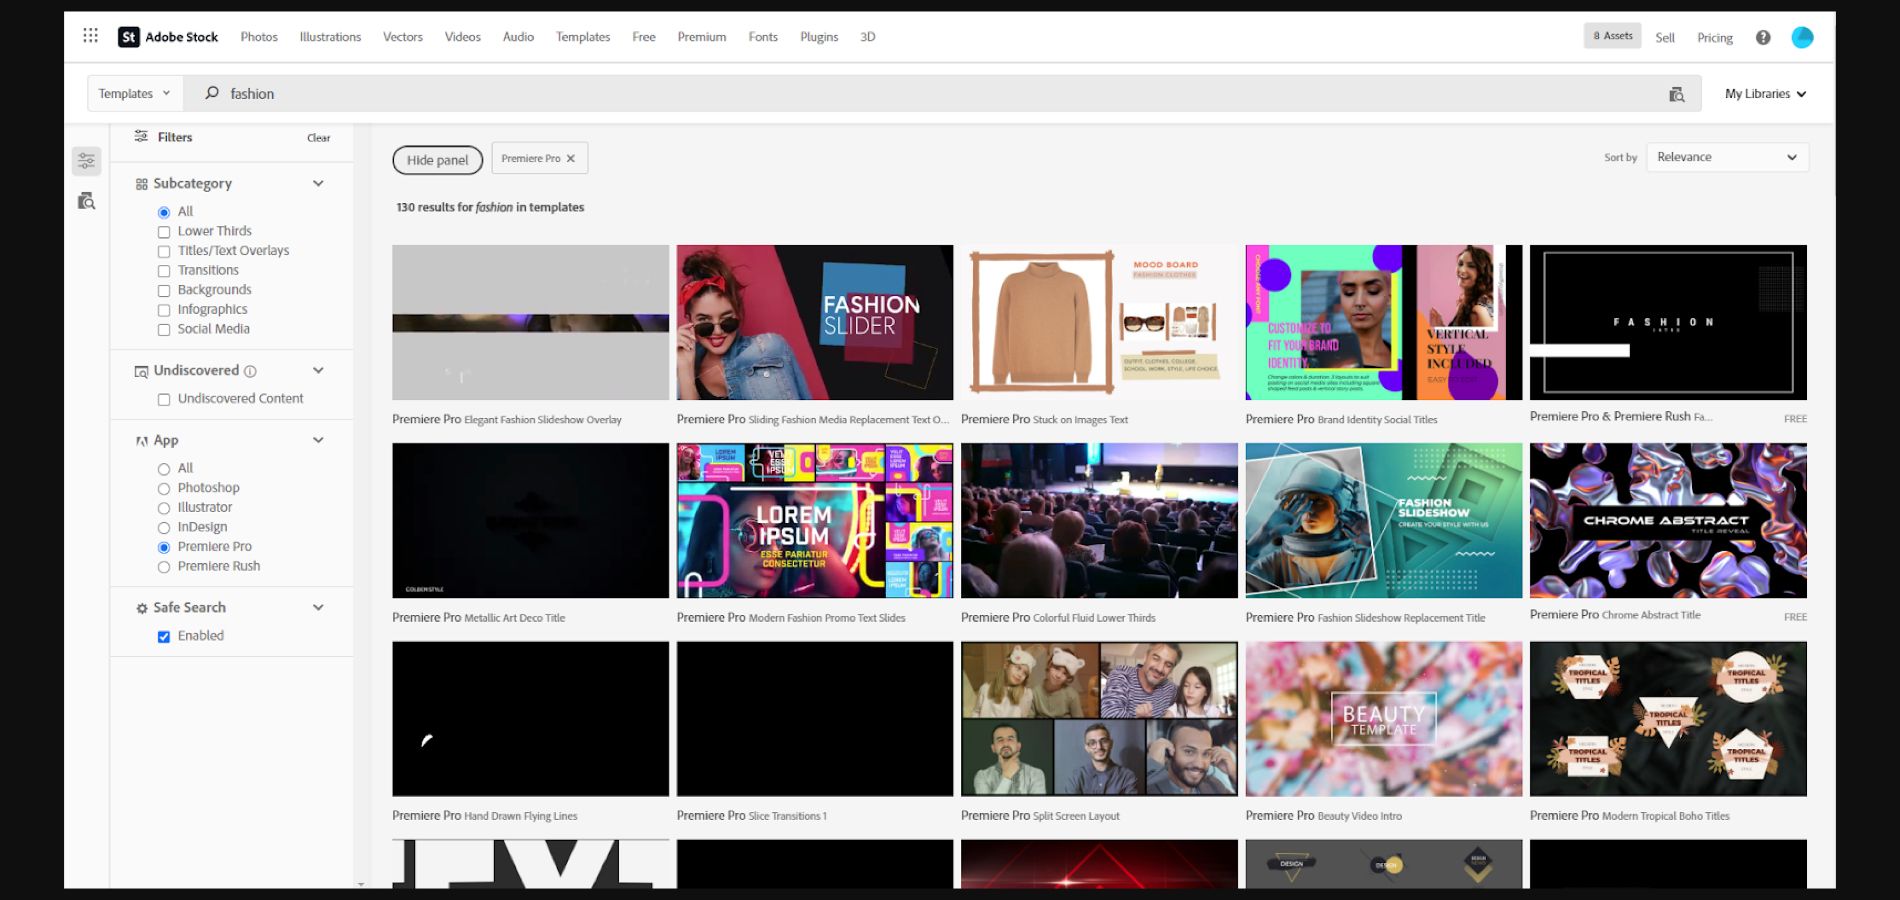This screenshot has height=900, width=1900.
Task: Collapse the Subcategory filter section
Action: pyautogui.click(x=318, y=183)
